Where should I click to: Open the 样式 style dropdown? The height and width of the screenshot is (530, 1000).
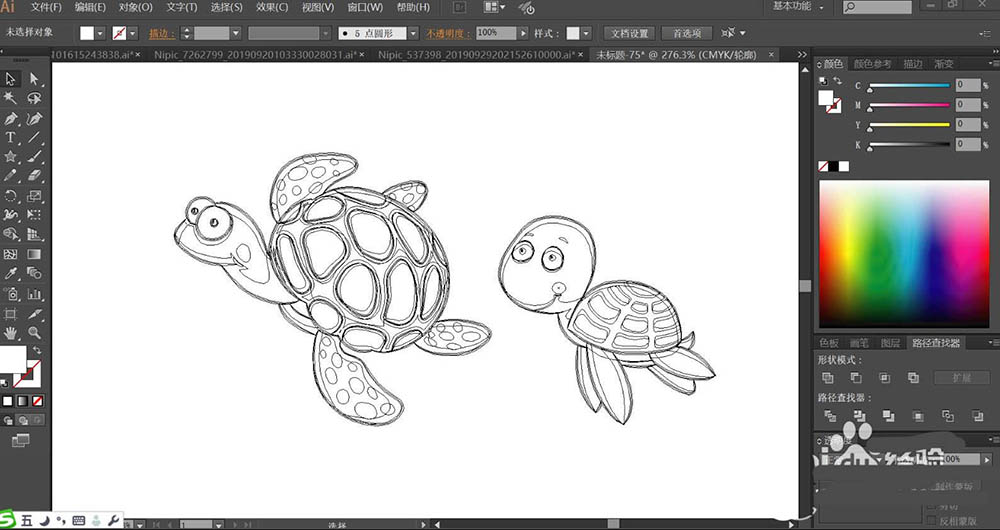tap(586, 33)
